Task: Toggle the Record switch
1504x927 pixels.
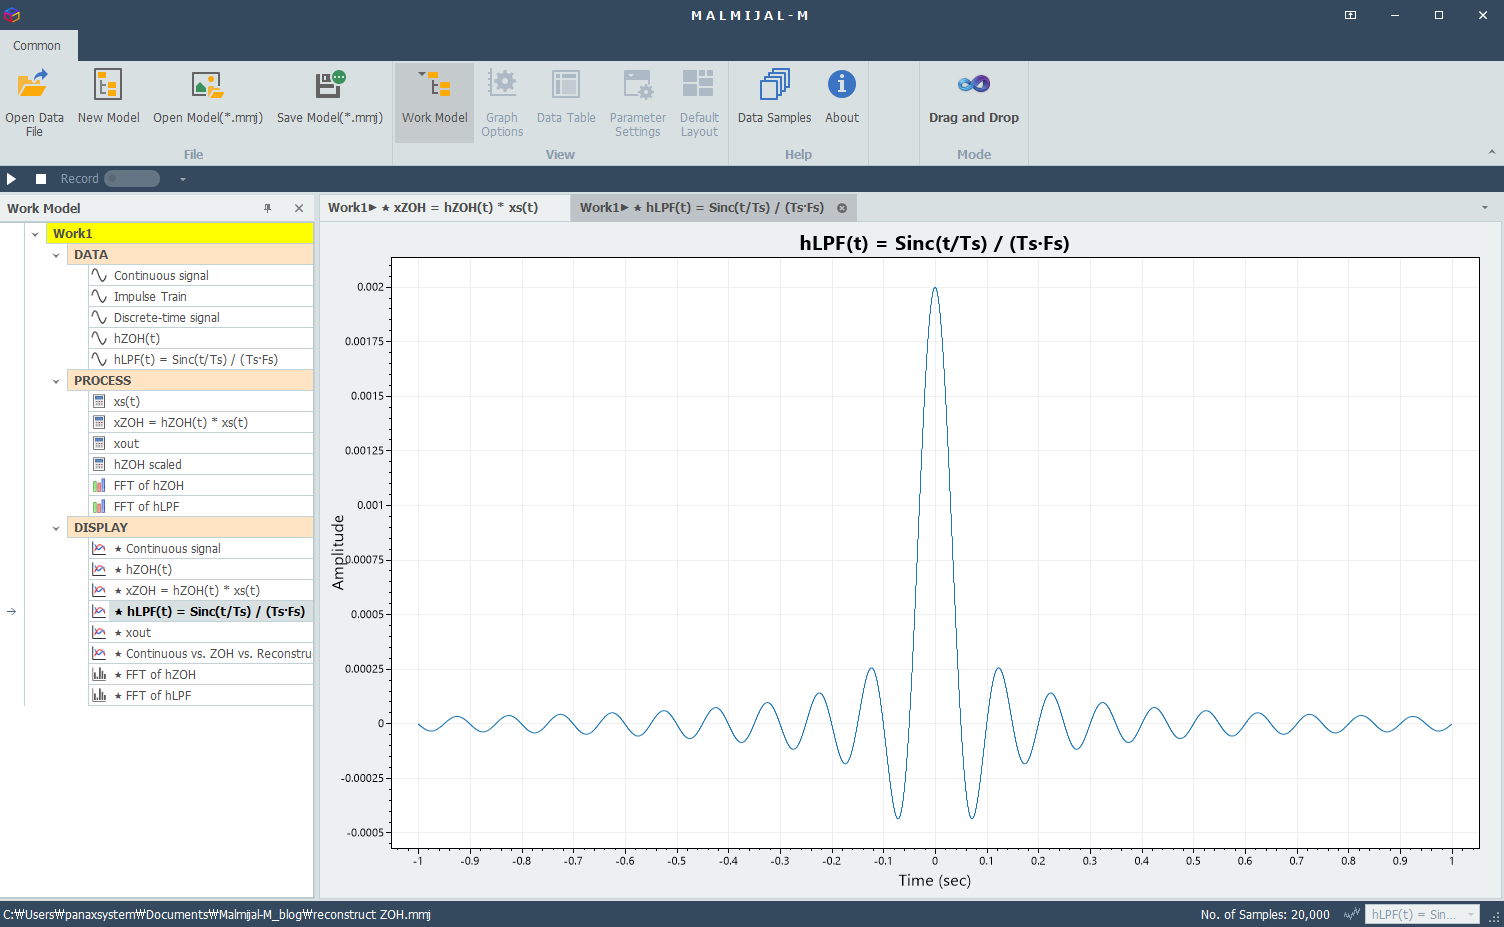Action: [x=132, y=179]
